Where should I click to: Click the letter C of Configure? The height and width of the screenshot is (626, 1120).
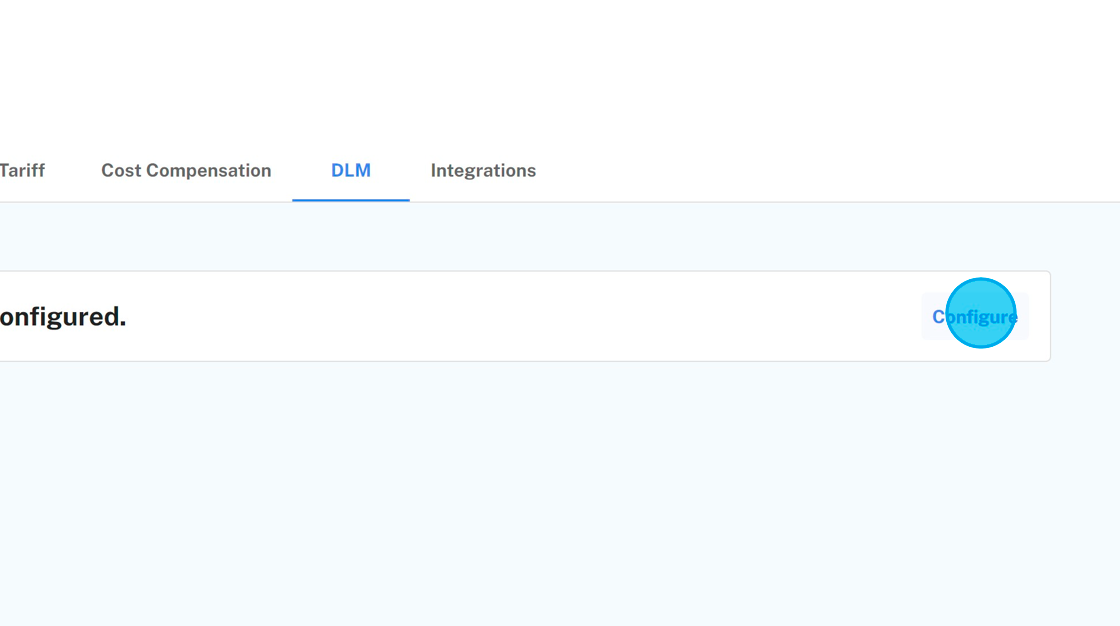pos(939,317)
